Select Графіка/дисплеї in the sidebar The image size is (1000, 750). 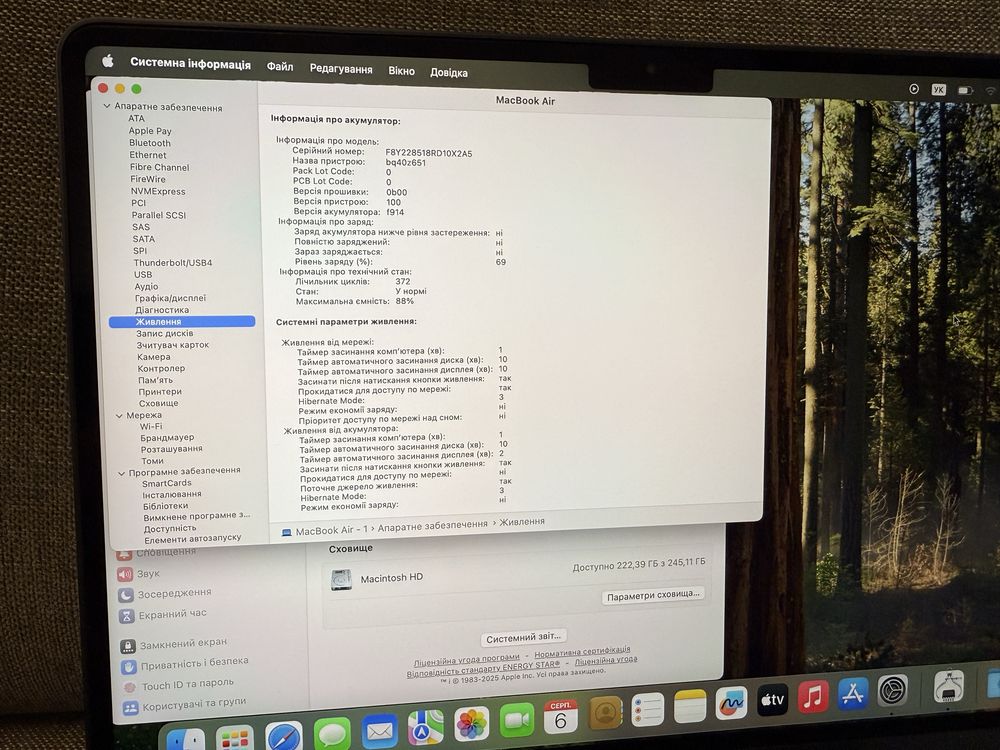pyautogui.click(x=170, y=298)
